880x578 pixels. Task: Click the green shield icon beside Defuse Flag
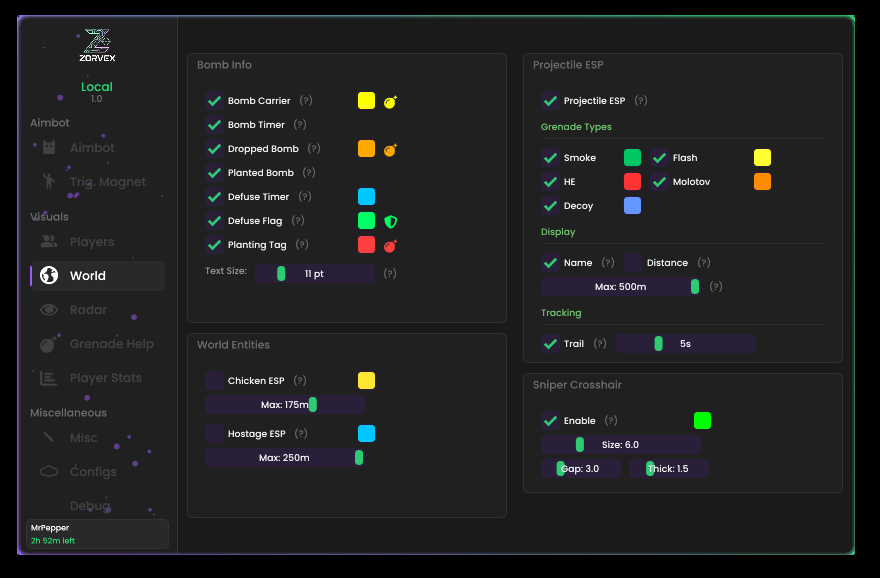391,221
